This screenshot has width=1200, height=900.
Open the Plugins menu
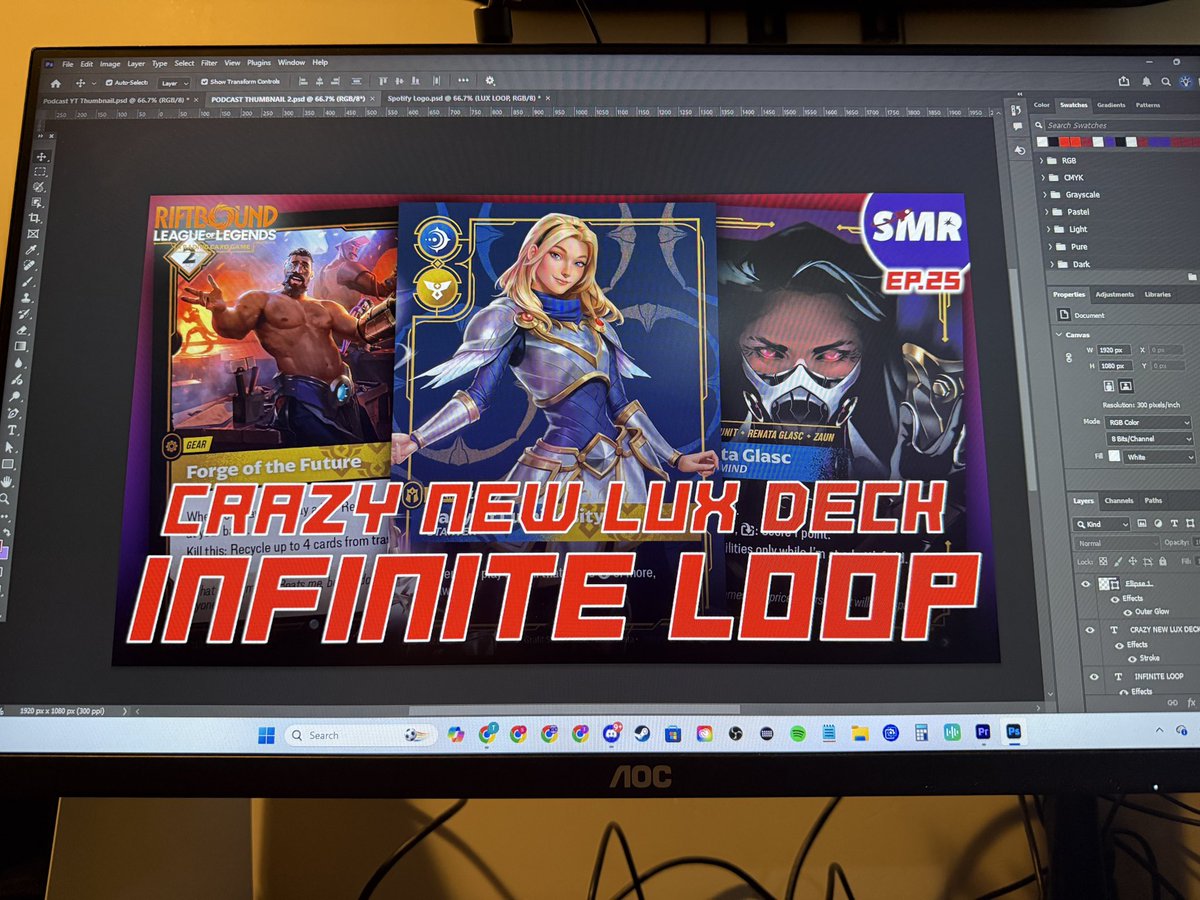point(259,63)
